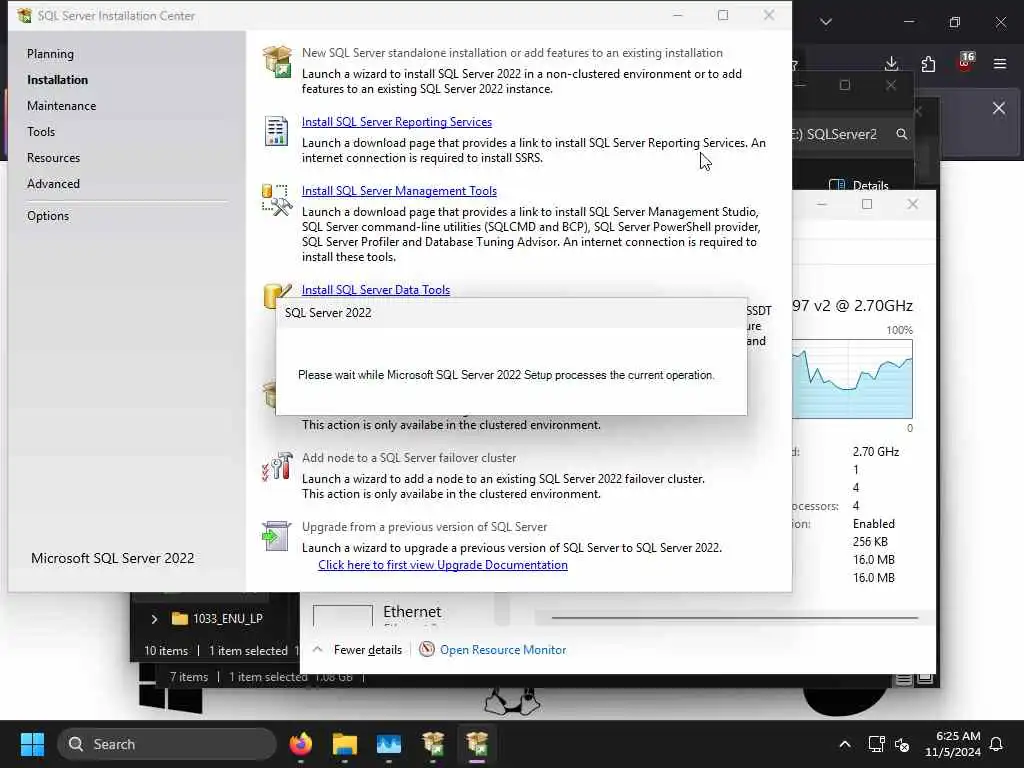Click the taskbar Search box

tap(167, 744)
